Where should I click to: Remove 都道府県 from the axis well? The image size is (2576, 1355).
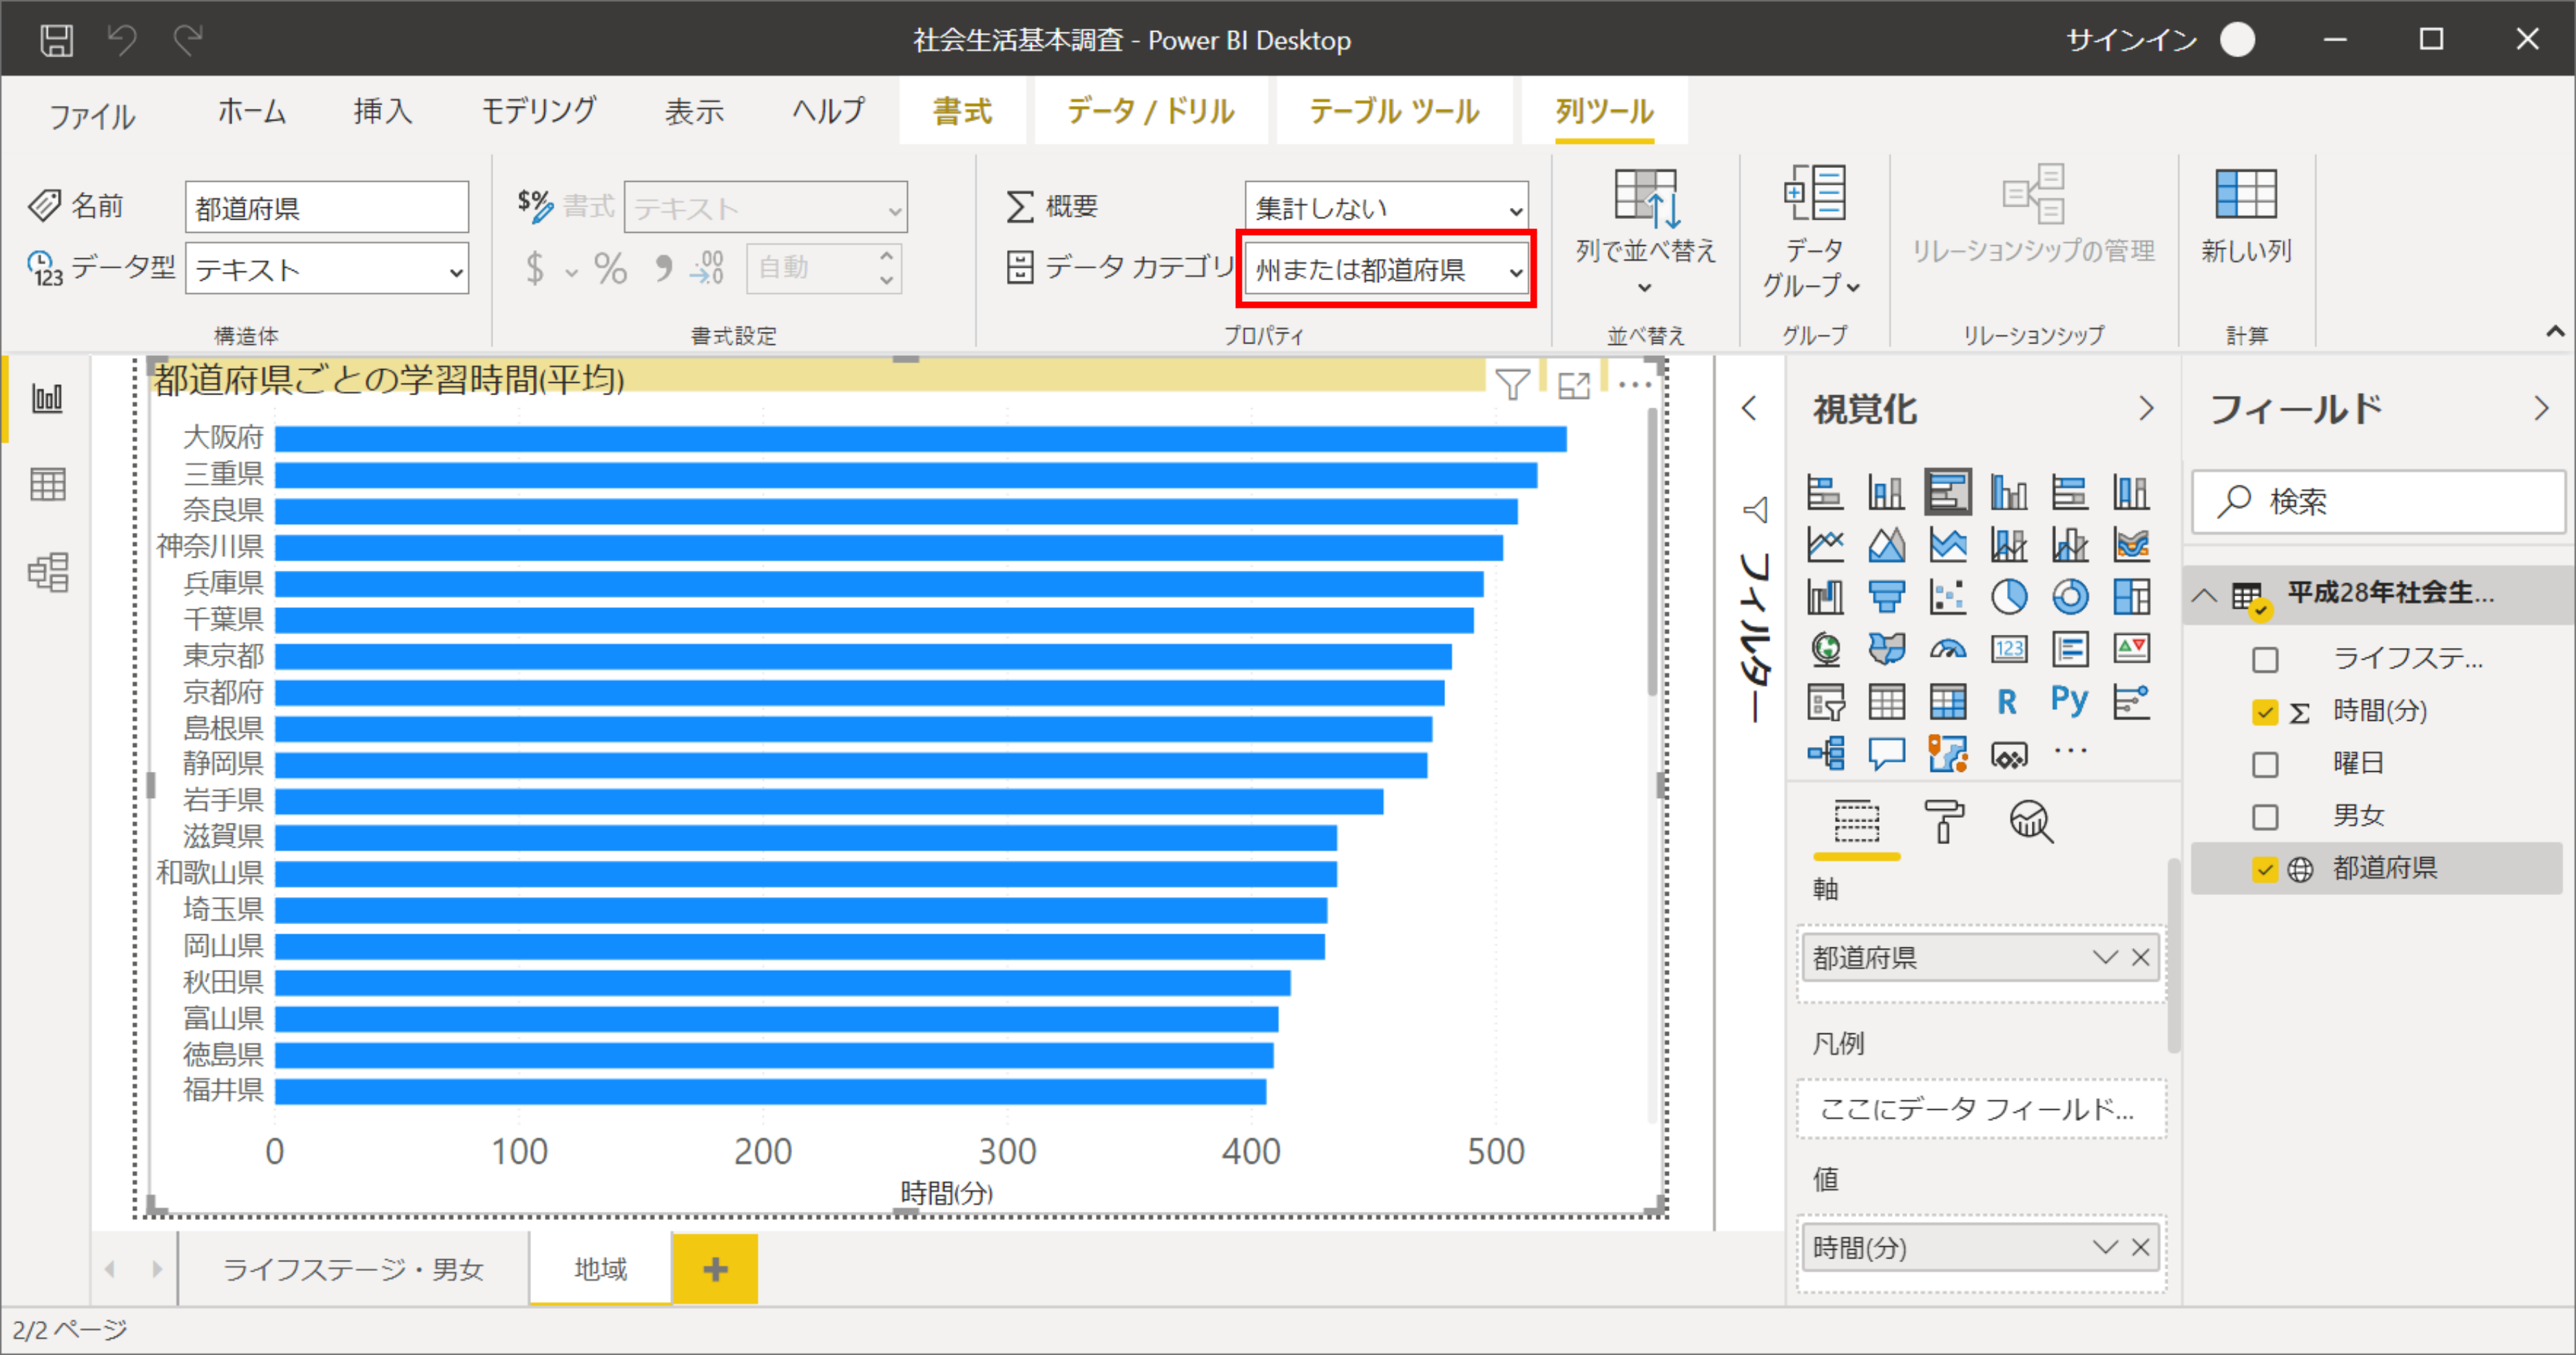[x=2140, y=957]
